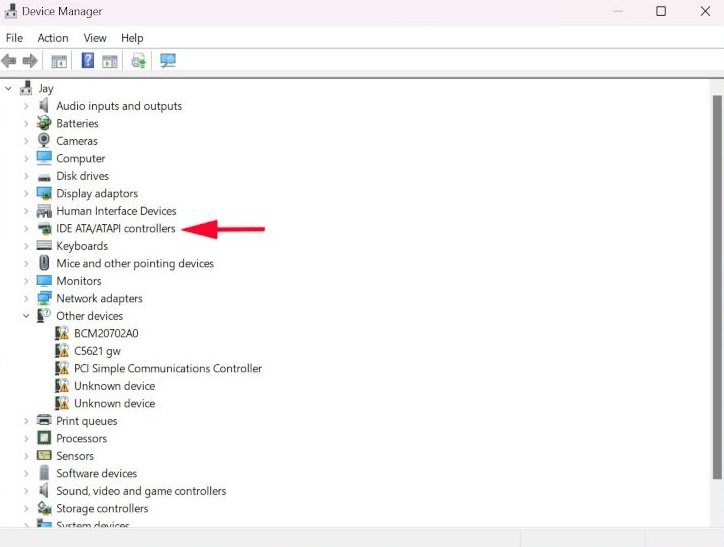Viewport: 724px width, 547px height.
Task: Click the Show/Hide Action Pane toolbar icon
Action: click(x=110, y=61)
